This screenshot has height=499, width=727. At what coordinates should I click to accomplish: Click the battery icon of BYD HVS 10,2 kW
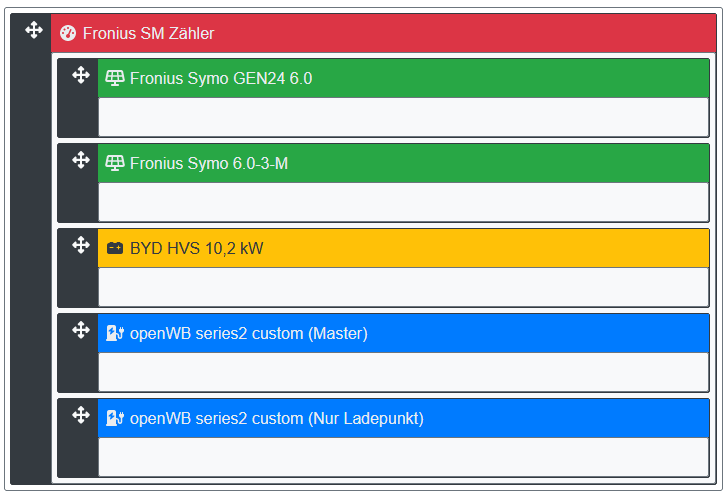(115, 248)
